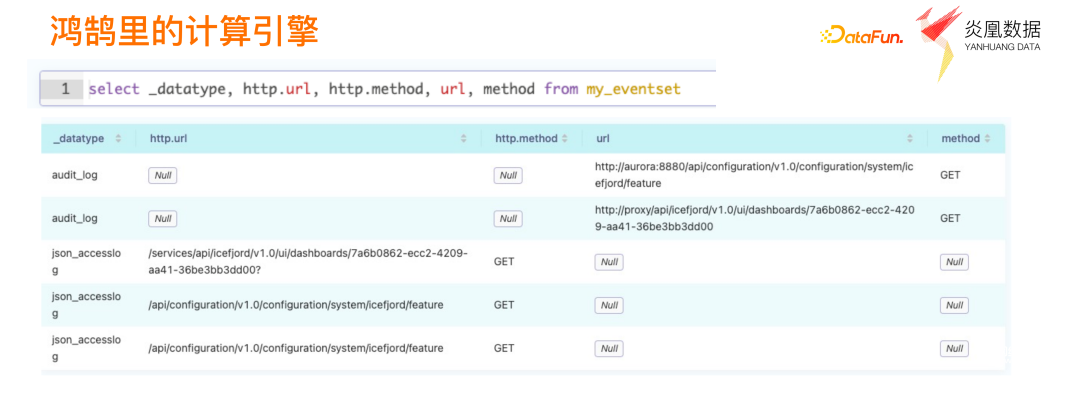Toggle sort icon beside http.method header

[565, 139]
